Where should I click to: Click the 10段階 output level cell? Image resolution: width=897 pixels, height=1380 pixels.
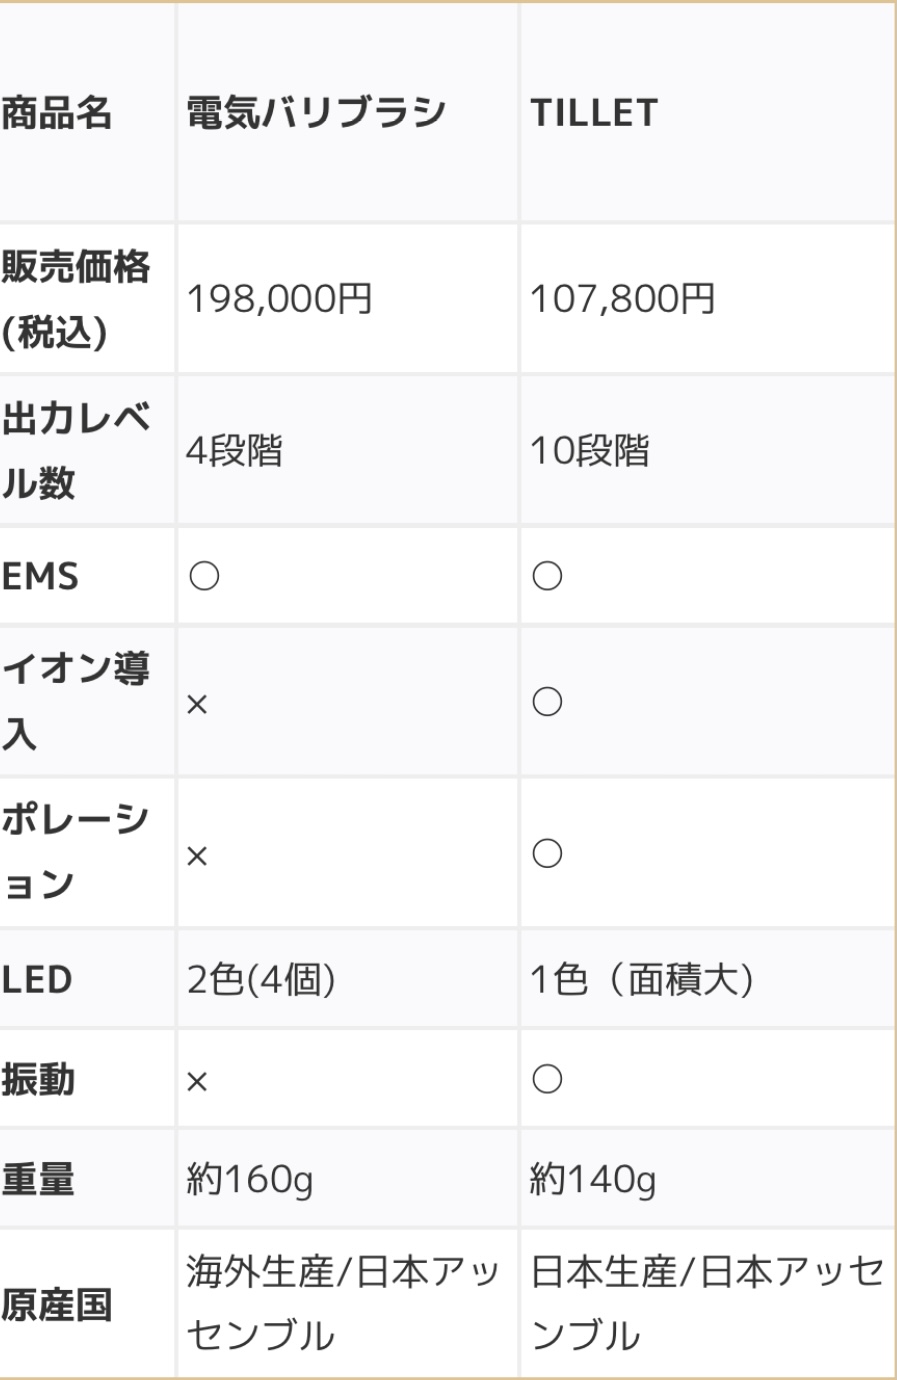click(589, 451)
